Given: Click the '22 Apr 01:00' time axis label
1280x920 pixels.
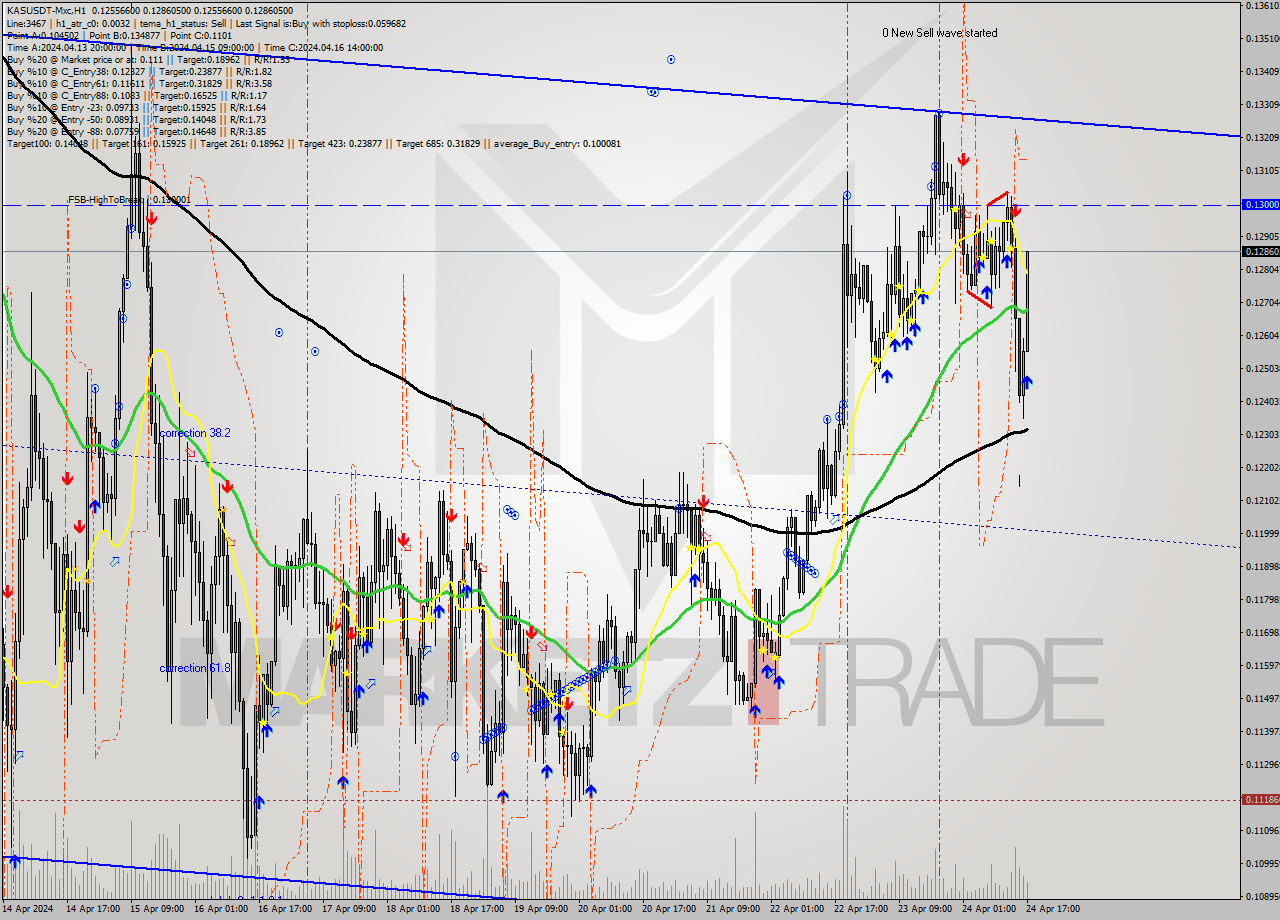Looking at the screenshot, I should tap(795, 909).
